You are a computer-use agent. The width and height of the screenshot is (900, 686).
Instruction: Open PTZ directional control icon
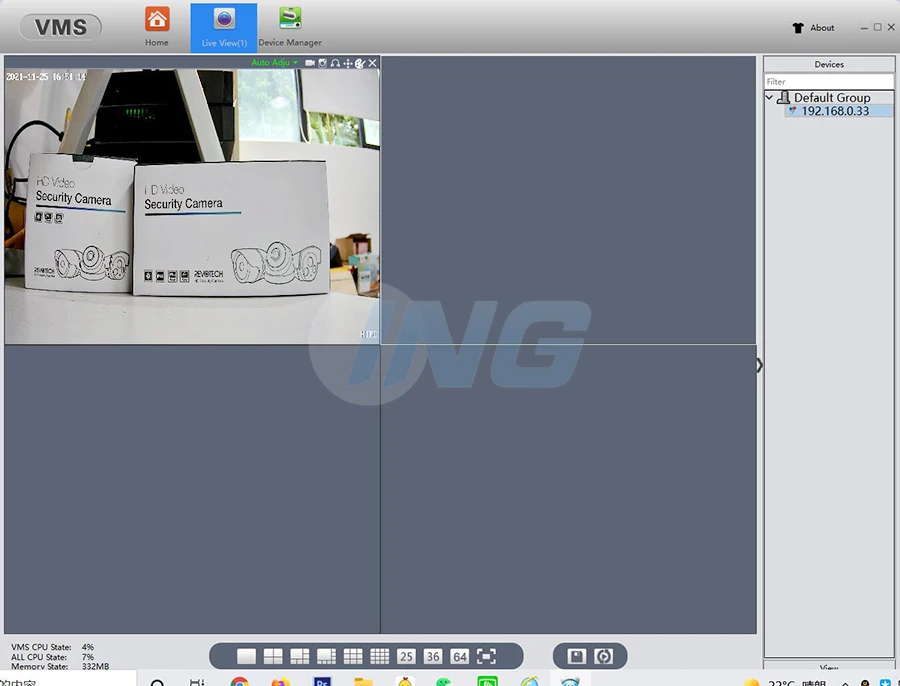(348, 63)
